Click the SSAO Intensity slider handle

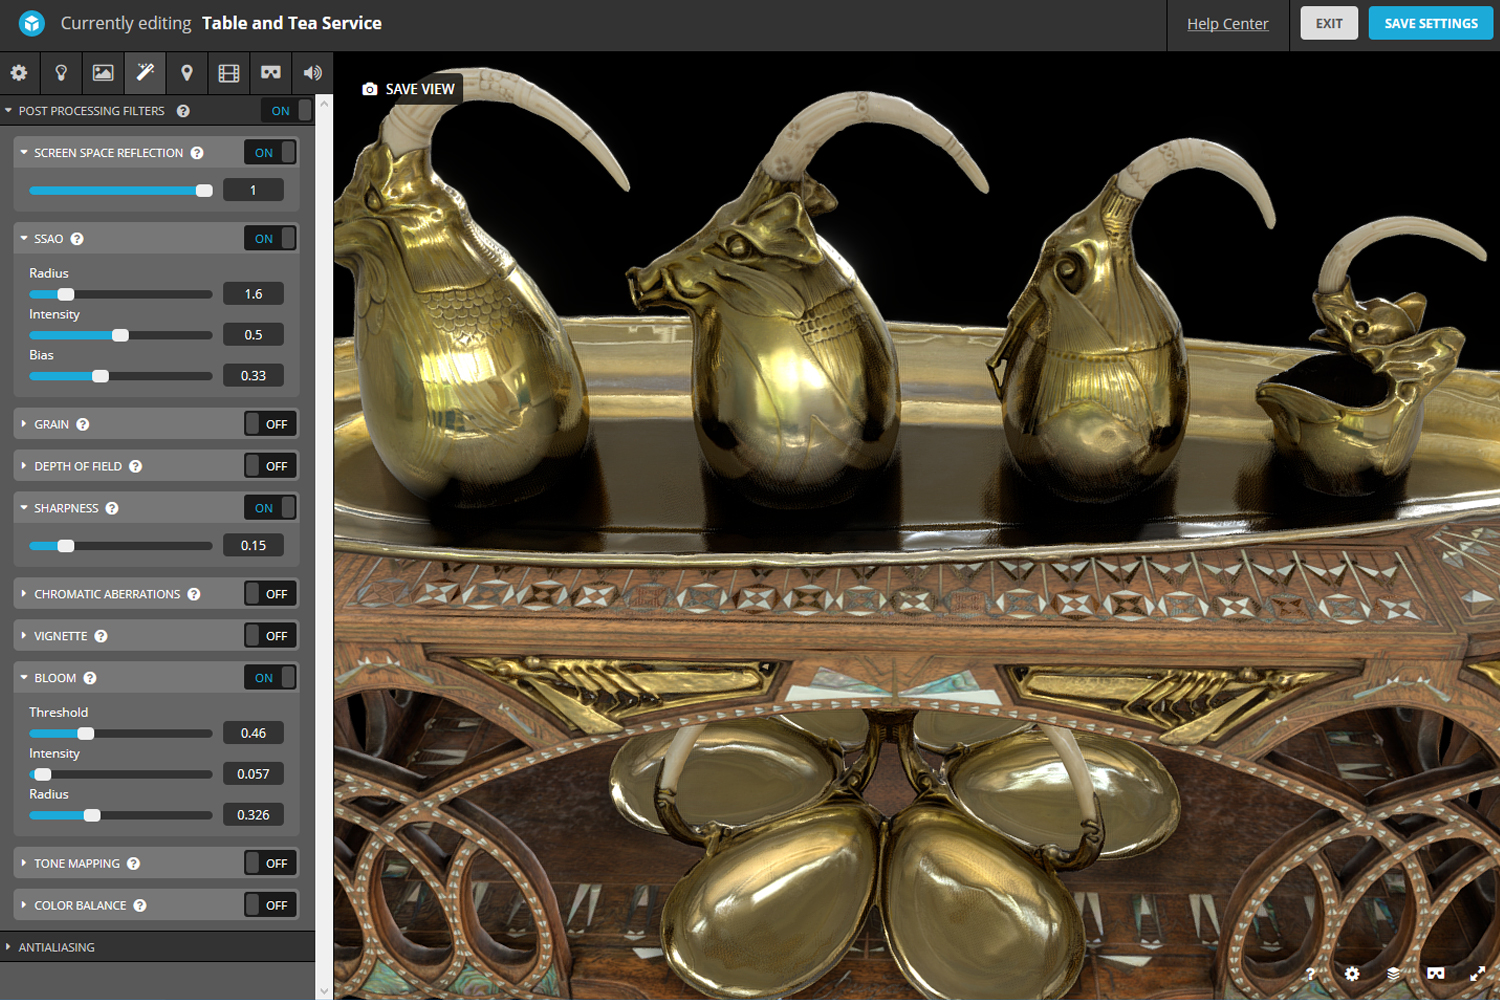(120, 336)
